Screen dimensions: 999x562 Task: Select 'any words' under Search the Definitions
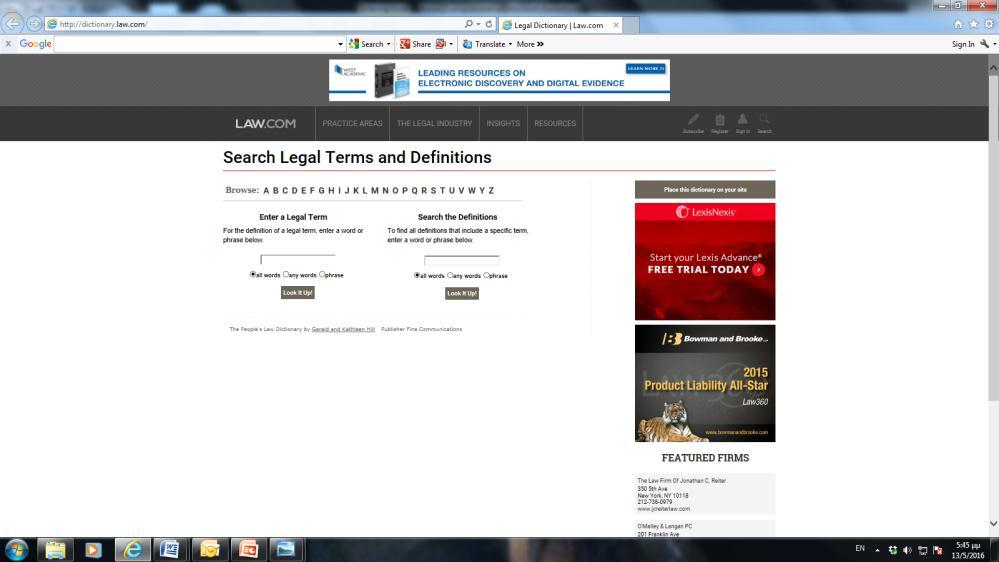pyautogui.click(x=450, y=275)
